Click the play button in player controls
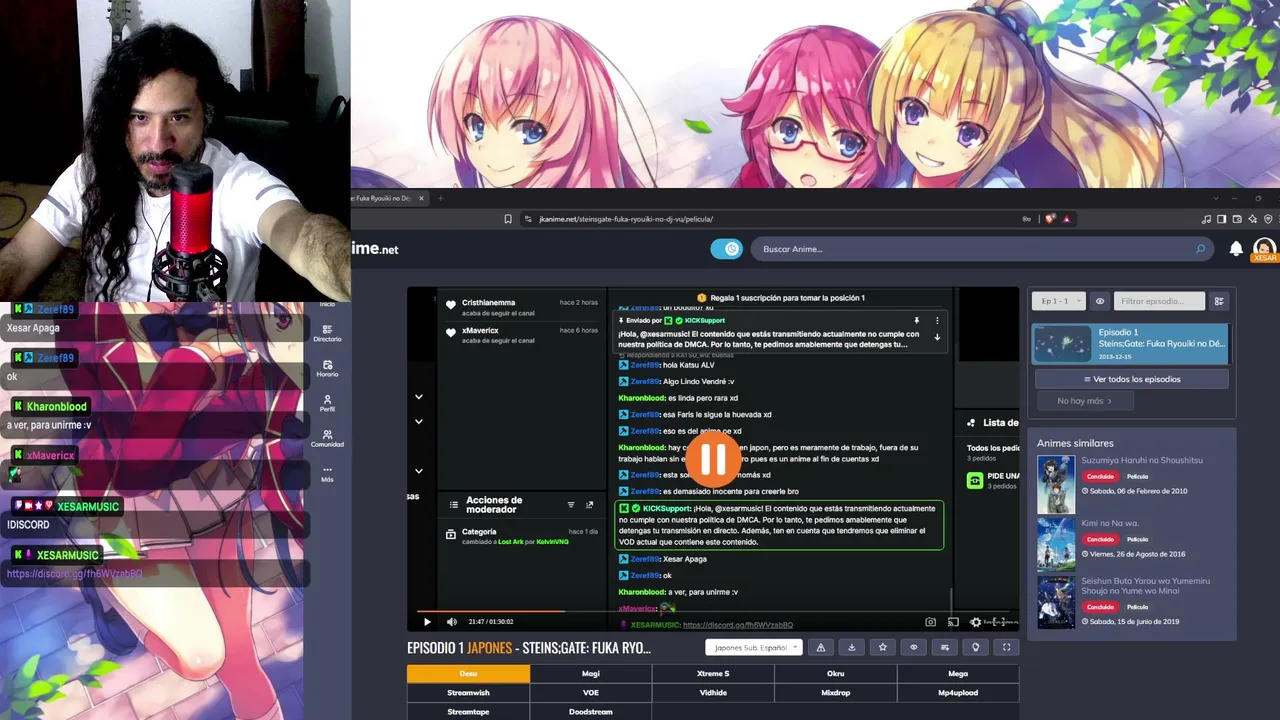The width and height of the screenshot is (1280, 720). point(427,622)
